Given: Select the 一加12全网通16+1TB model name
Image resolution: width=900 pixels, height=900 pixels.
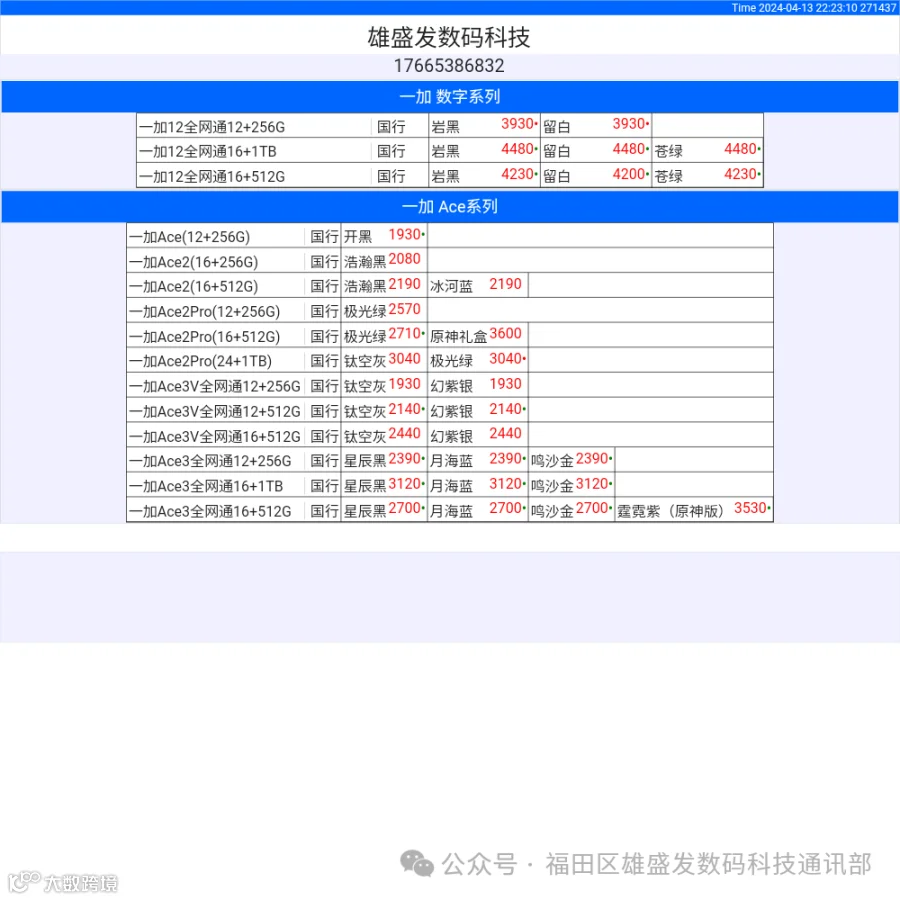Looking at the screenshot, I should [208, 152].
